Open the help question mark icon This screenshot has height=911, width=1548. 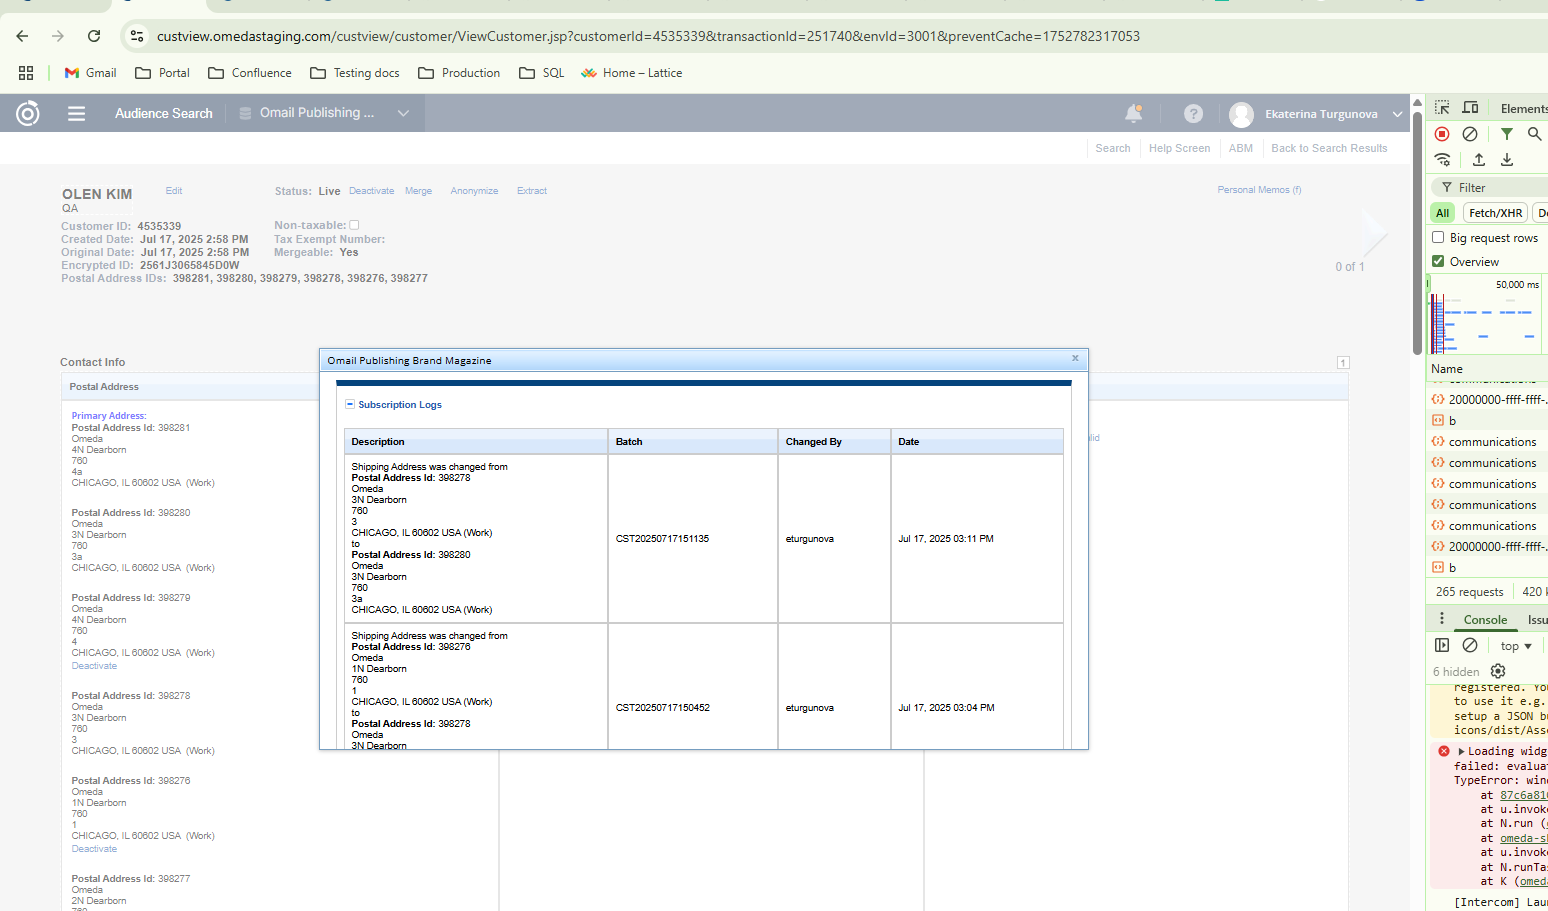tap(1193, 114)
